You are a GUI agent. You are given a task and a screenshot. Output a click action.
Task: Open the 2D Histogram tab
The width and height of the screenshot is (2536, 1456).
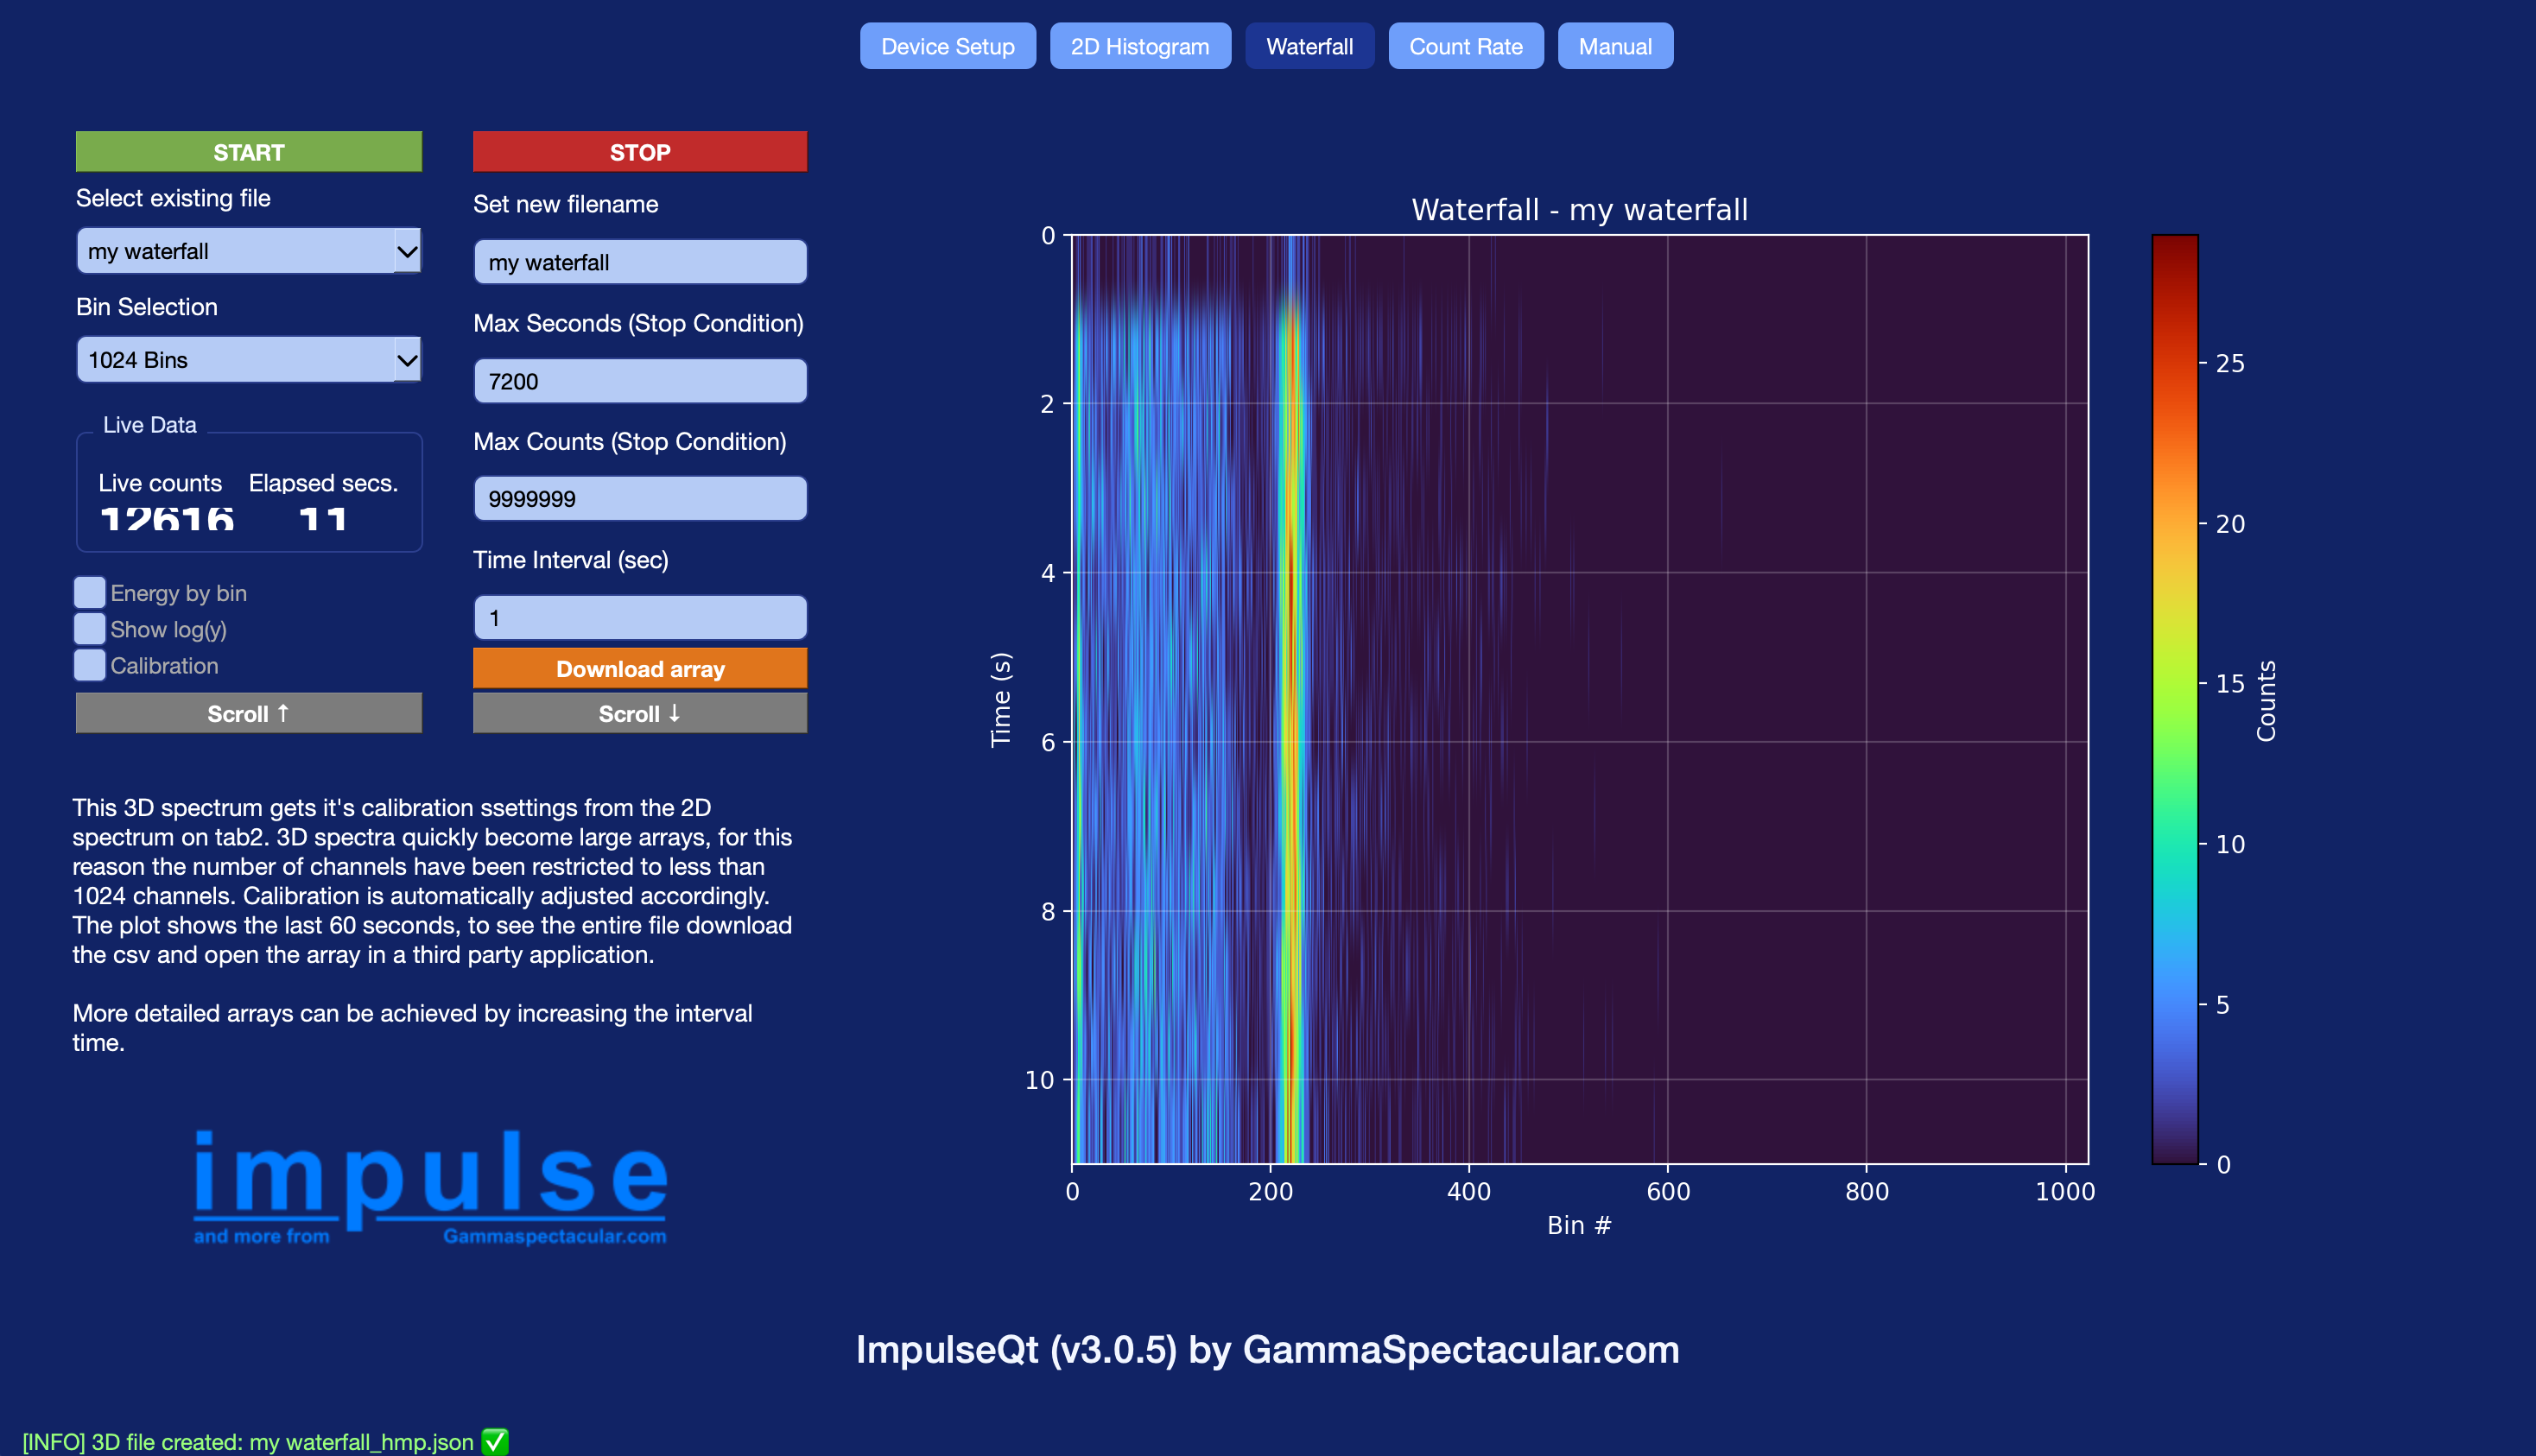[1139, 46]
